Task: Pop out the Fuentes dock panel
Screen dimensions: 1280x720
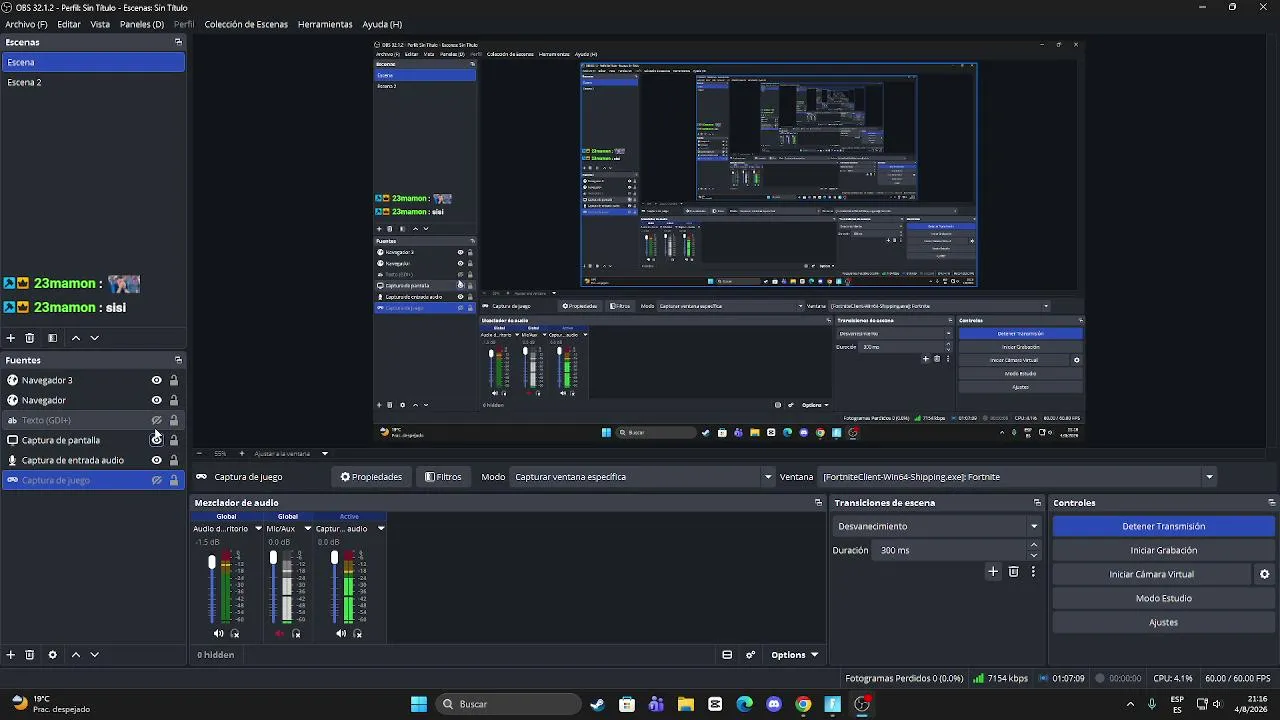Action: [178, 360]
